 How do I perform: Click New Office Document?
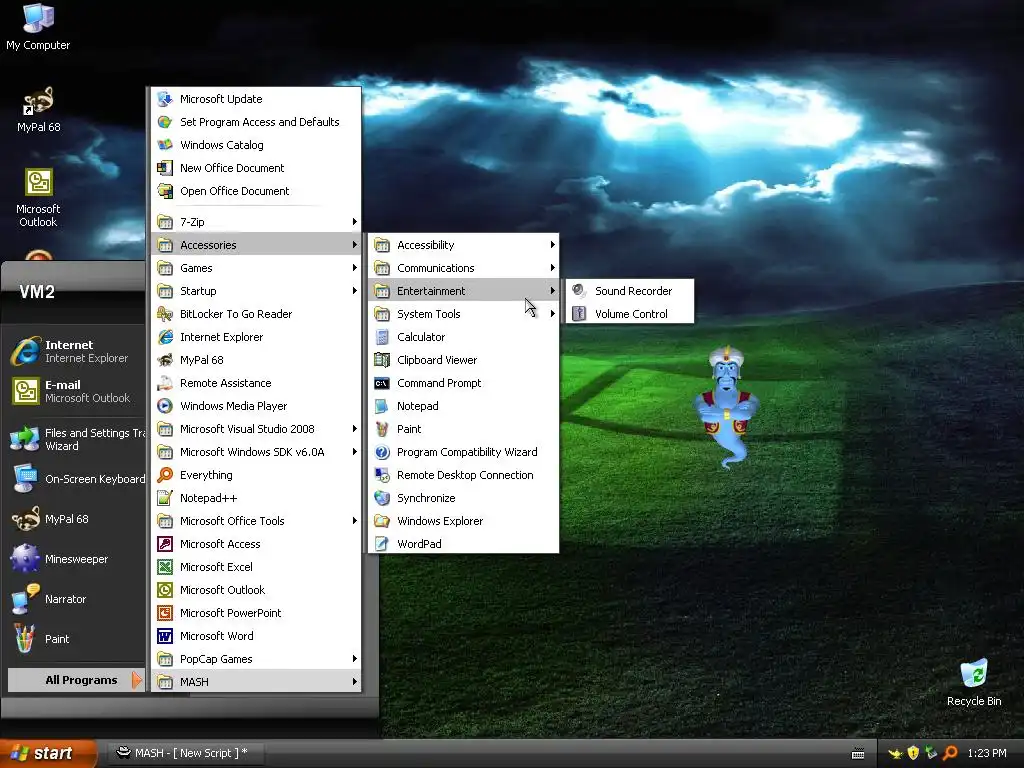pyautogui.click(x=256, y=168)
